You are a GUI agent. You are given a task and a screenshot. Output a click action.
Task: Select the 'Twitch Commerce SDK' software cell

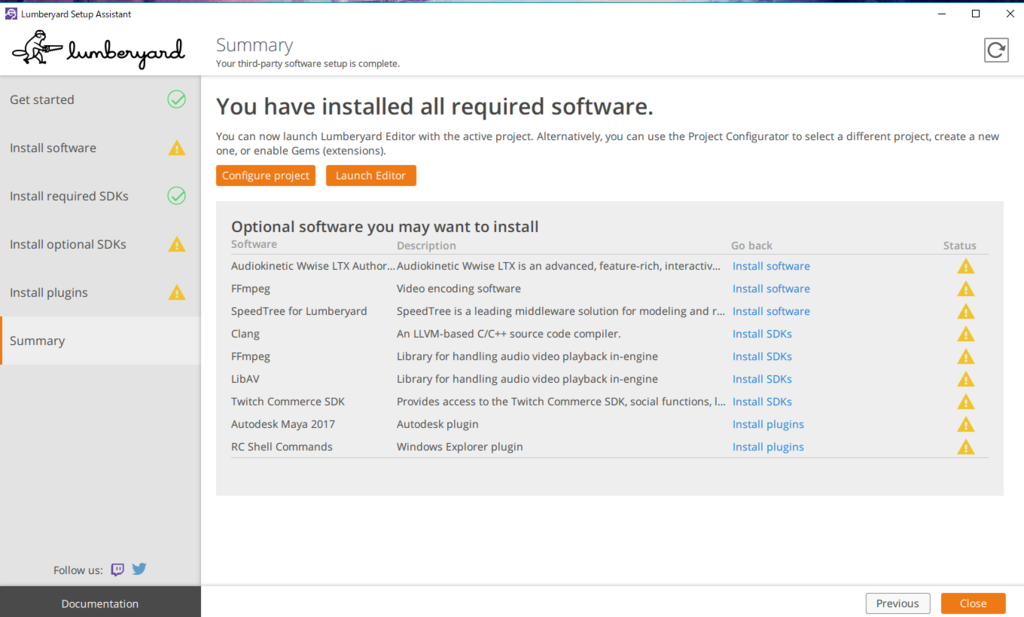point(287,402)
